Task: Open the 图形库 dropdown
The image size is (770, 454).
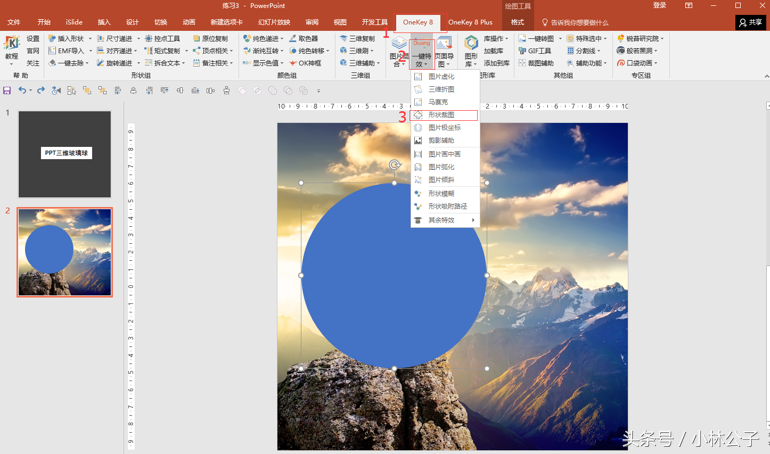Action: [471, 53]
